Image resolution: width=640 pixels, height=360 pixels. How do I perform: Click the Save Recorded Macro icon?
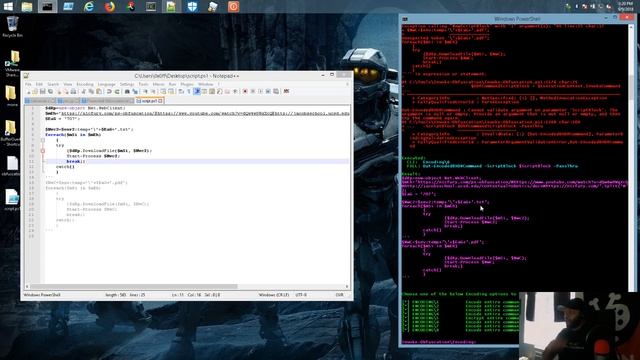click(276, 91)
